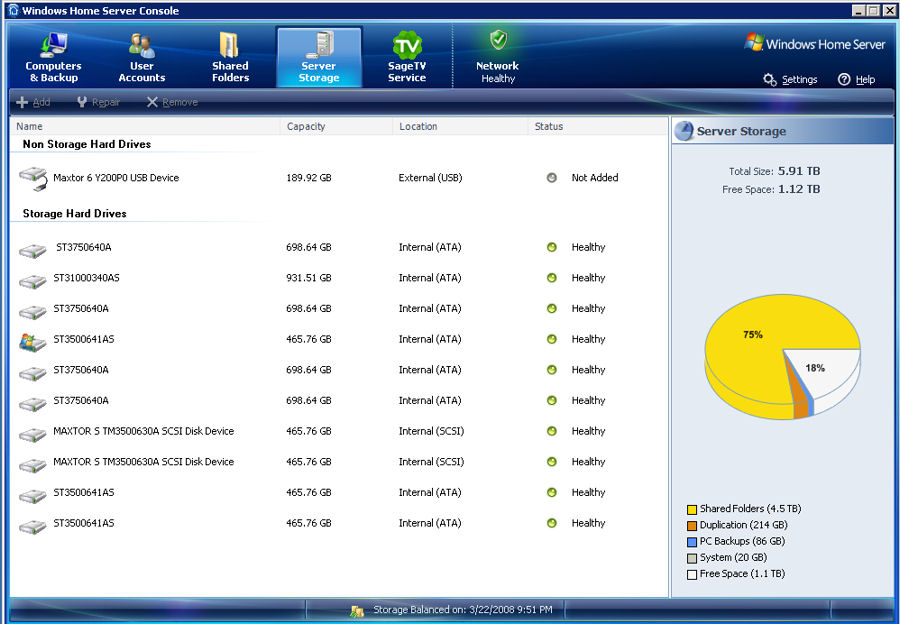Screen dimensions: 900x624
Task: Click the gray Not Added status indicator
Action: 552,178
